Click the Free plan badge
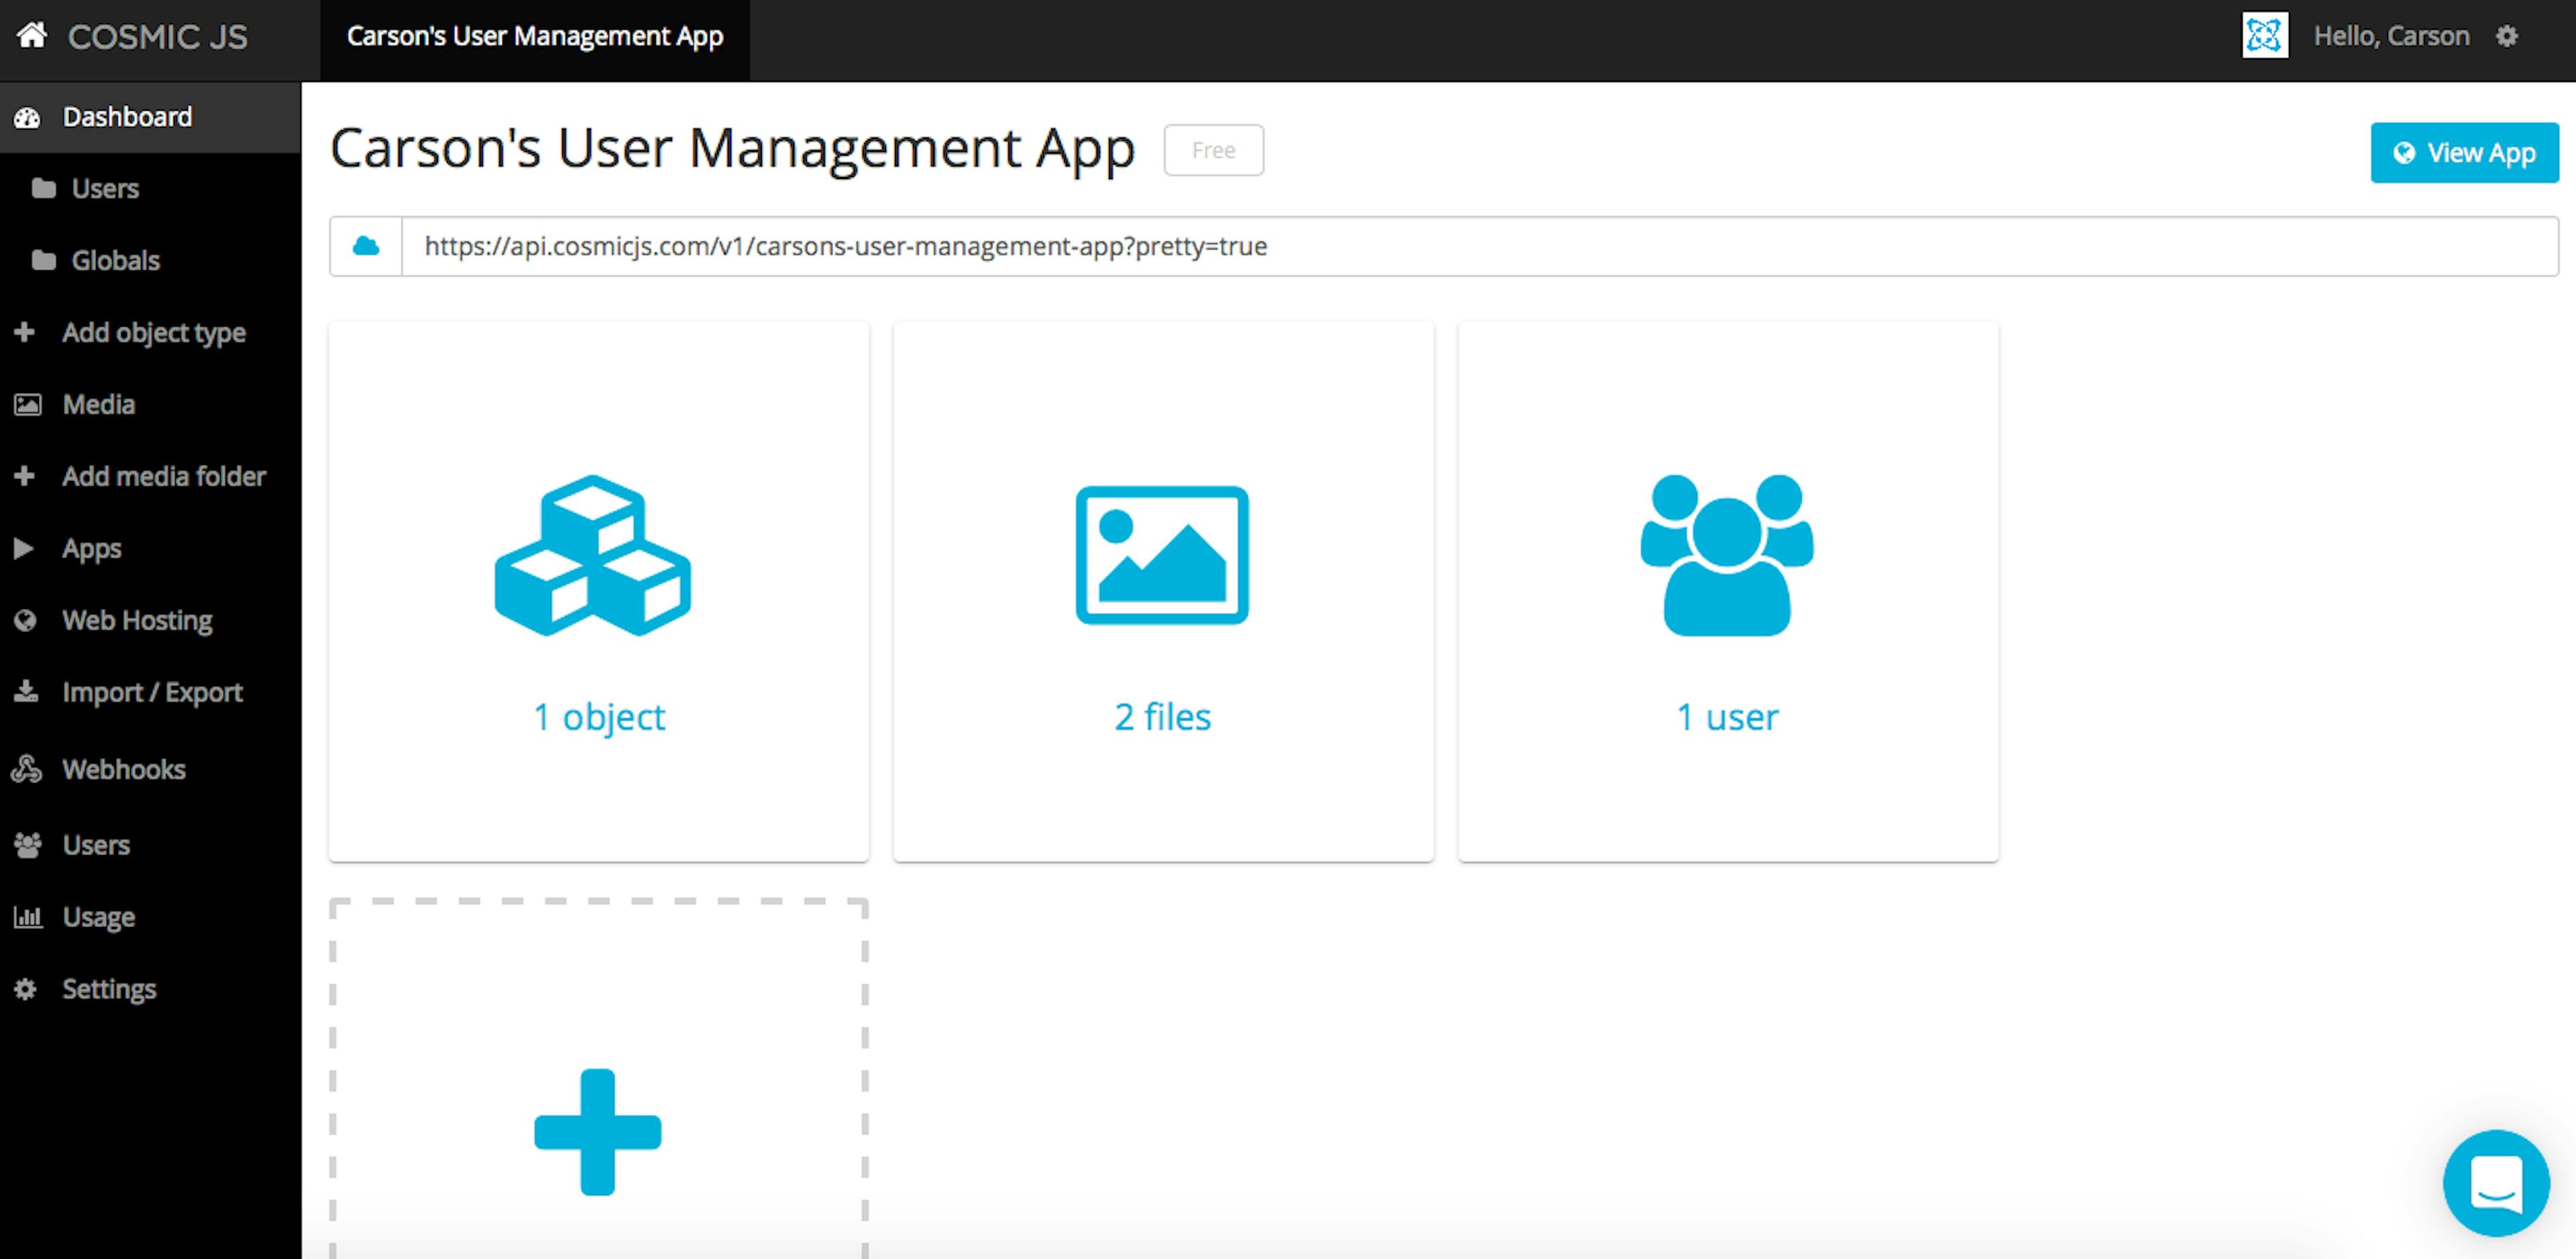 click(x=1213, y=150)
